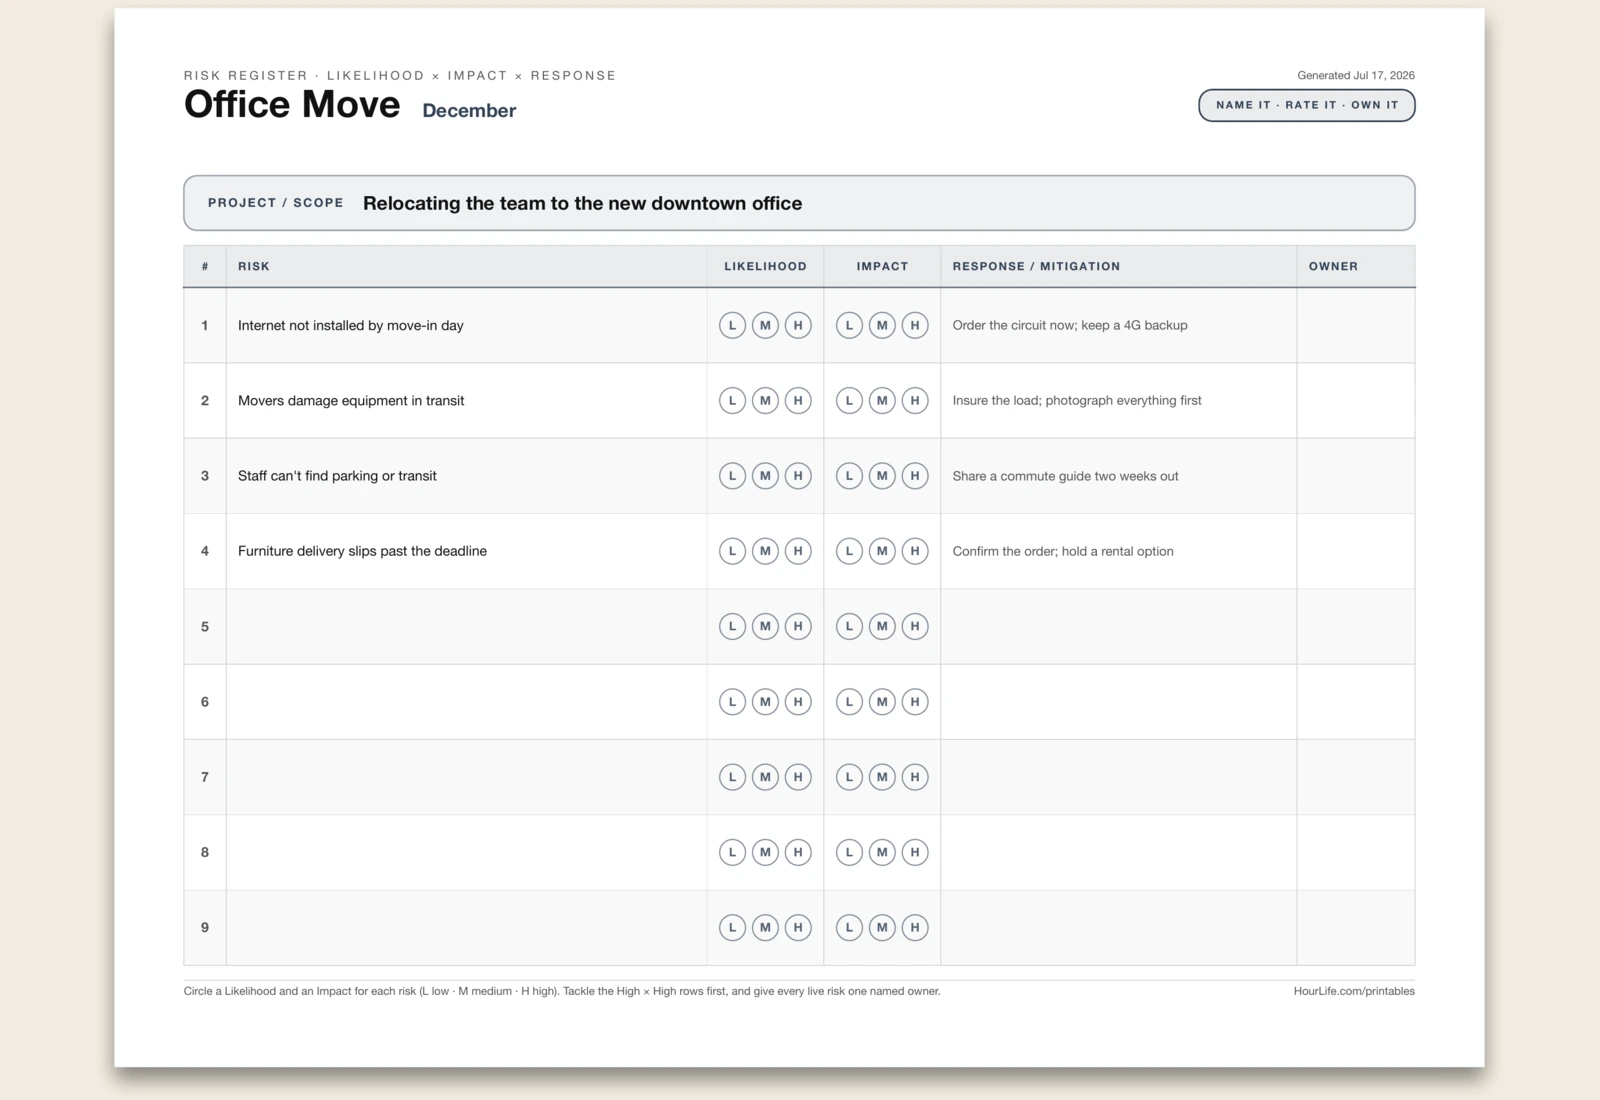Circle M likelihood for Internet not installed risk
Viewport: 1600px width, 1100px height.
pos(765,325)
